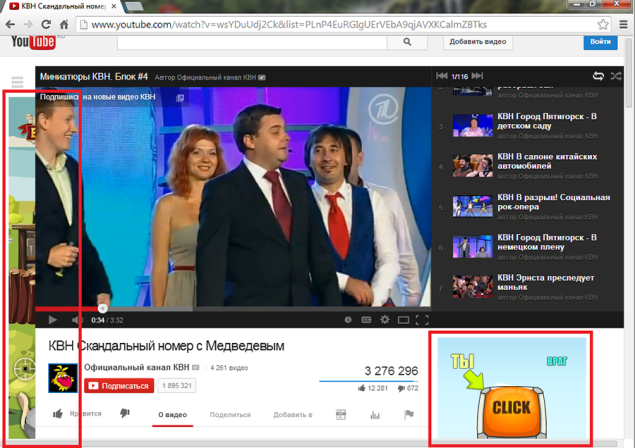This screenshot has height=448, width=635.
Task: Like the video with thumbs up
Action: (58, 414)
